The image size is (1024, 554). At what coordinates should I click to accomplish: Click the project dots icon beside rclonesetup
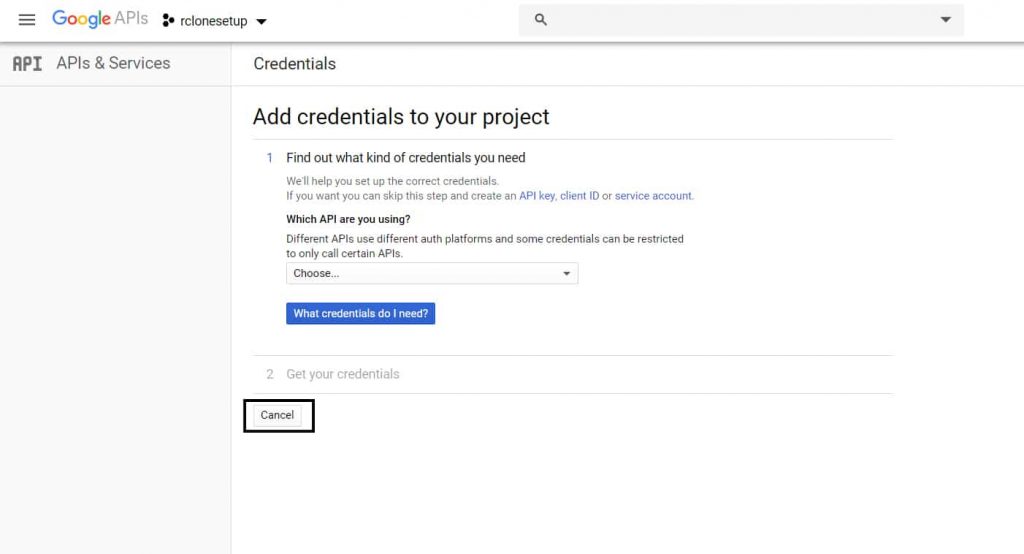coord(168,21)
